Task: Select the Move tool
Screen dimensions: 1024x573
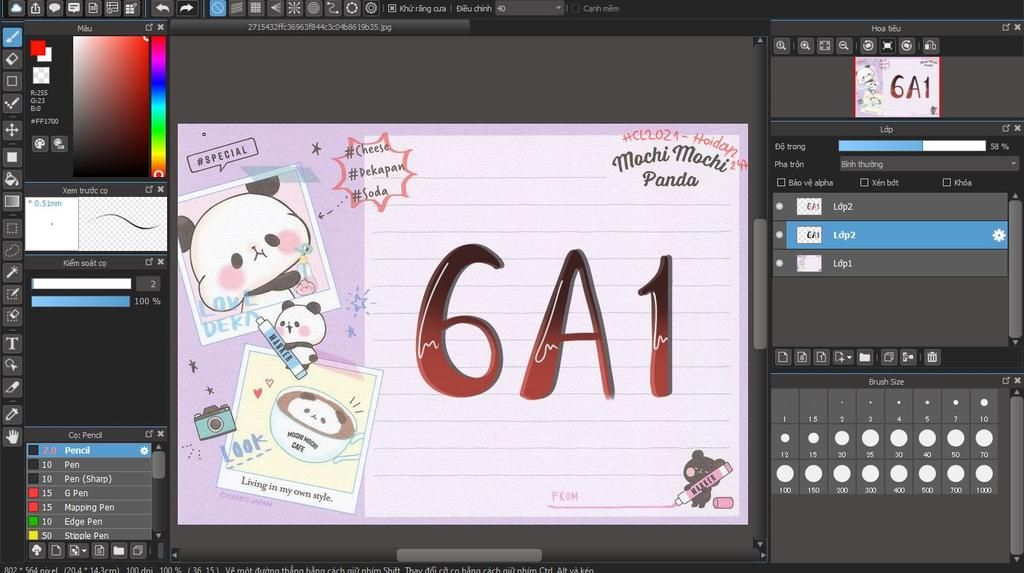Action: (12, 129)
